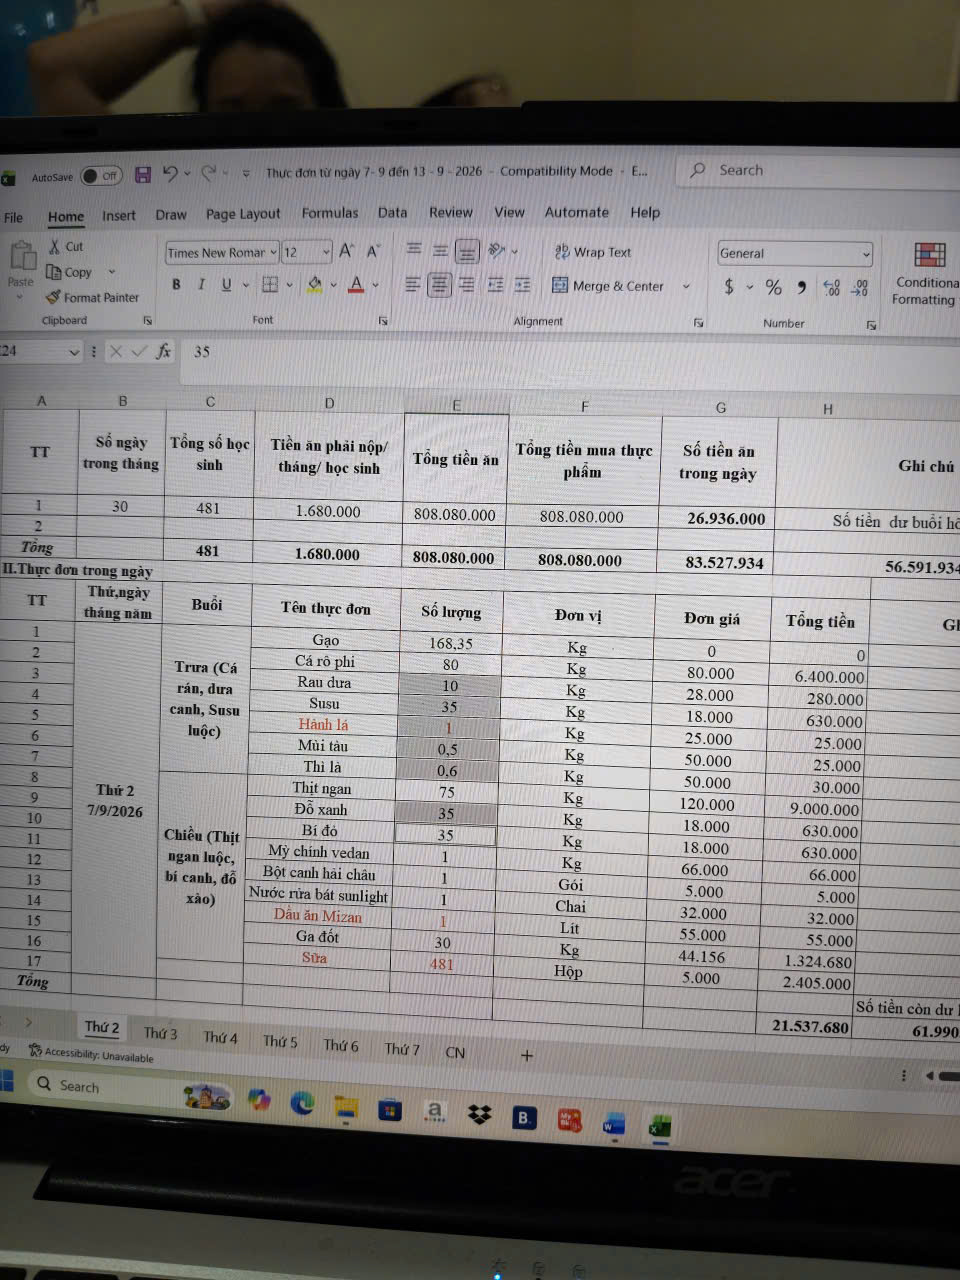960x1280 pixels.
Task: Click Merge & Center button
Action: (x=608, y=286)
